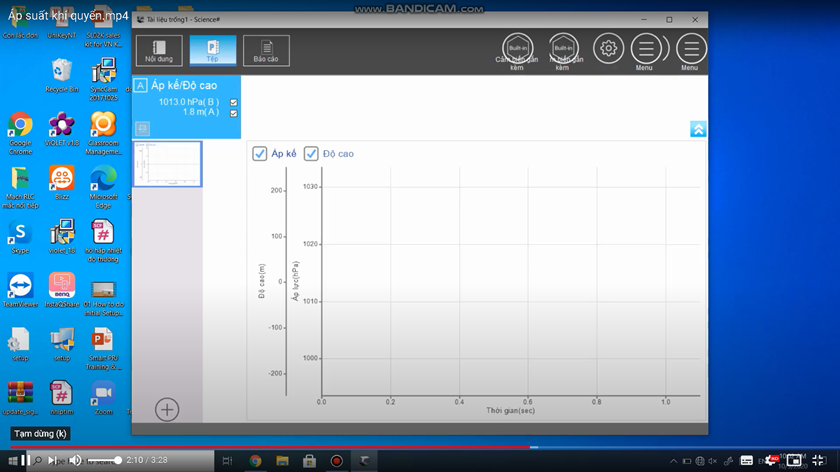Uncheck the 1013.0 hPa(B) sensor checkbox
840x472 pixels.
click(x=234, y=102)
